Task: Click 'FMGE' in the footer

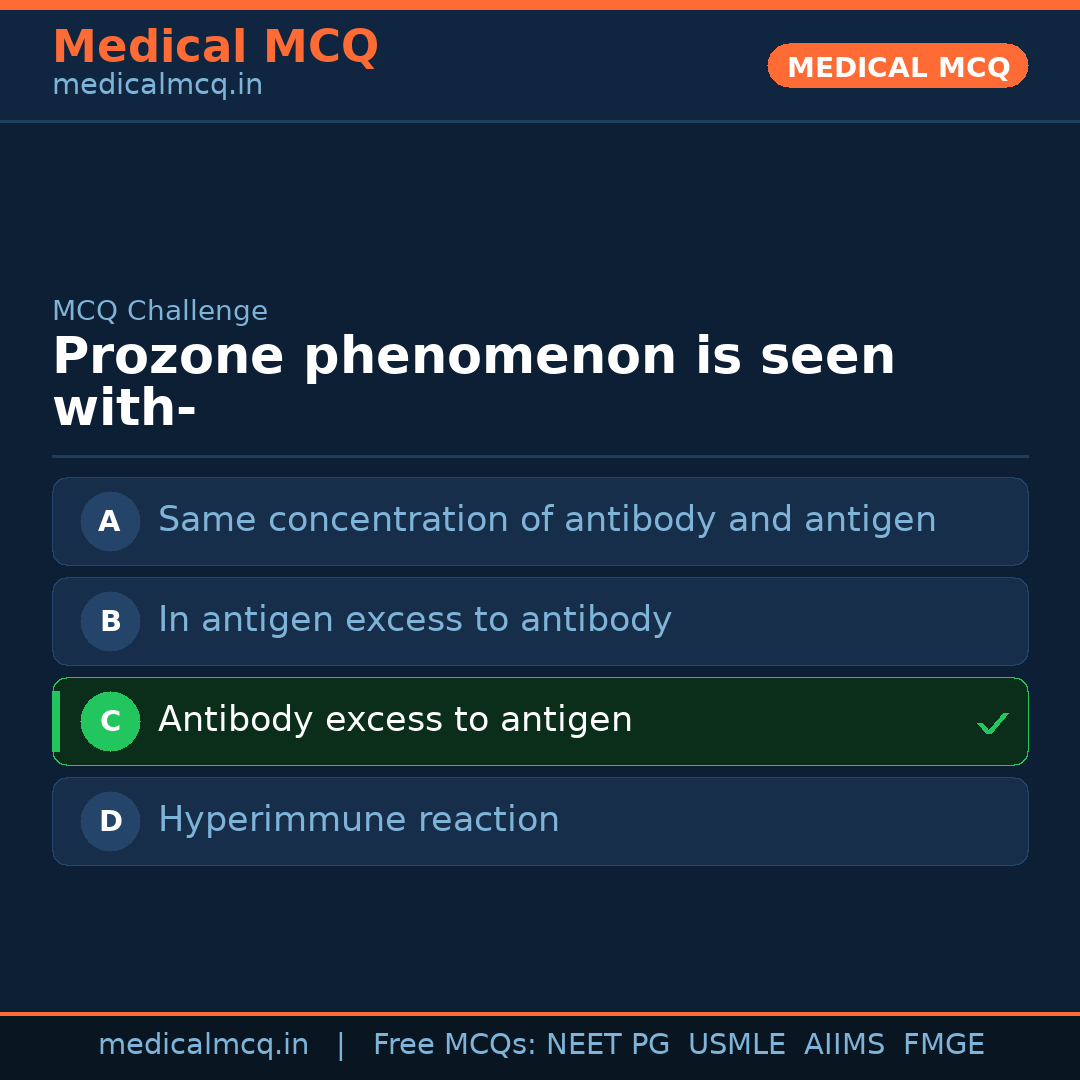Action: 943,1045
